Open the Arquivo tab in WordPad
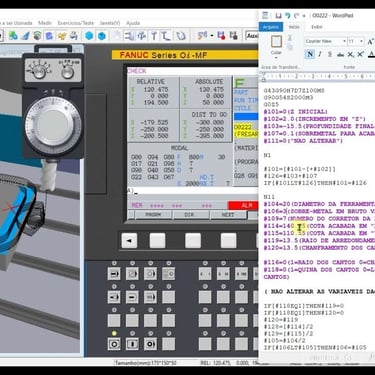The width and height of the screenshot is (375, 375). click(271, 27)
